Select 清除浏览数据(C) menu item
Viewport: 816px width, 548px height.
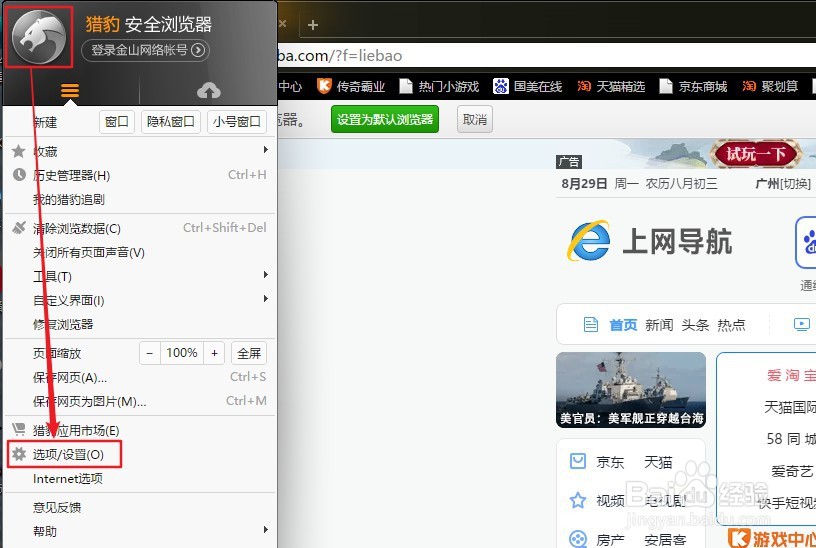click(x=139, y=228)
